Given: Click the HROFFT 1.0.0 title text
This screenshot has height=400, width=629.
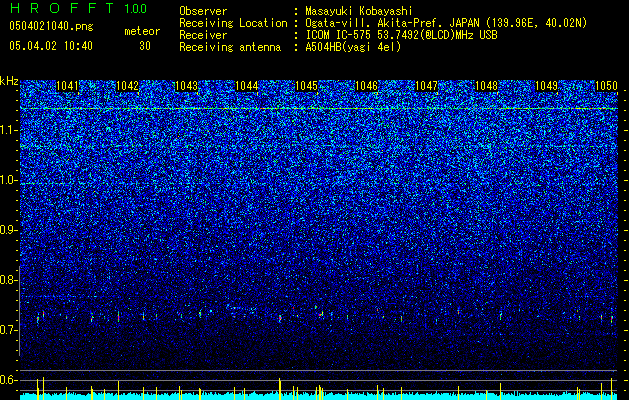Looking at the screenshot, I should click(79, 8).
